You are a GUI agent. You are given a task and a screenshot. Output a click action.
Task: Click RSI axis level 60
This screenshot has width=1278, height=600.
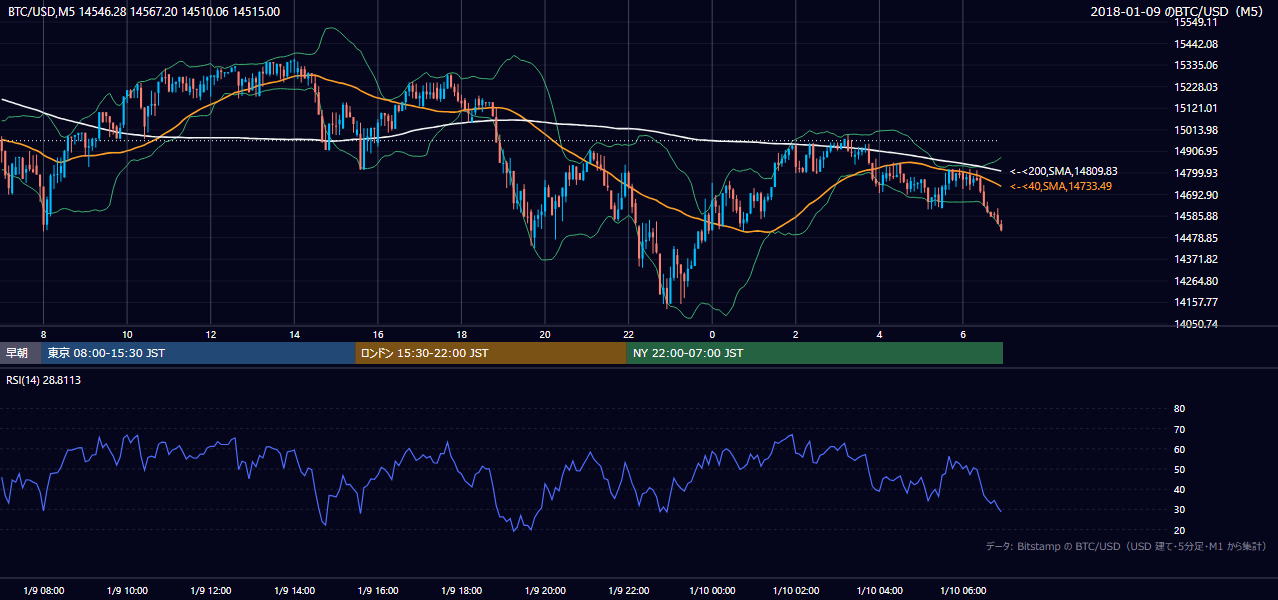[x=1179, y=449]
